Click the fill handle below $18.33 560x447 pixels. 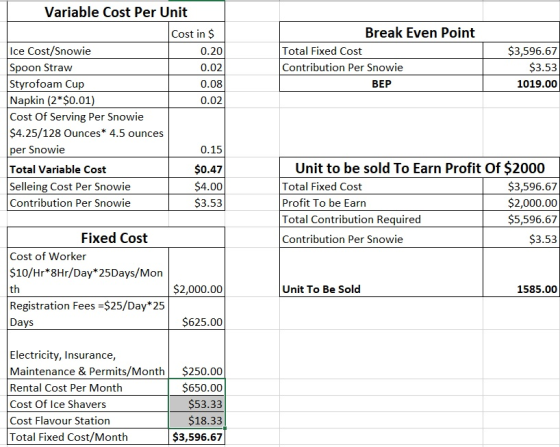click(x=225, y=428)
